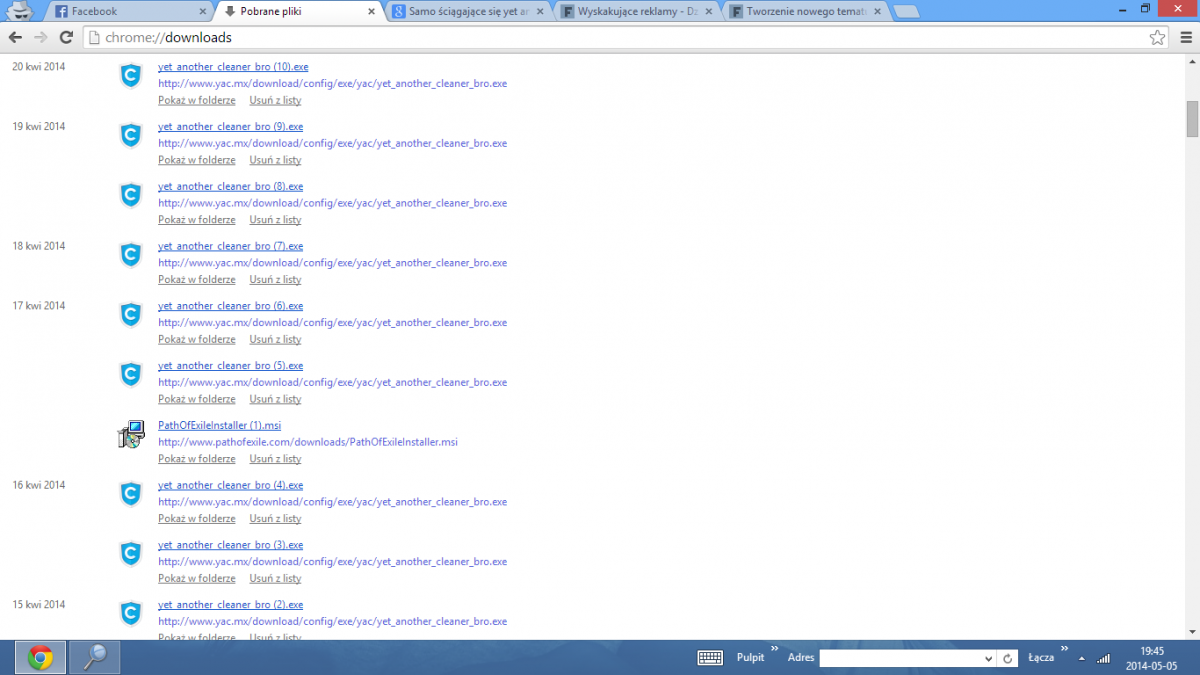Image resolution: width=1200 pixels, height=675 pixels.
Task: Bookmark this page with the star icon
Action: [x=1157, y=37]
